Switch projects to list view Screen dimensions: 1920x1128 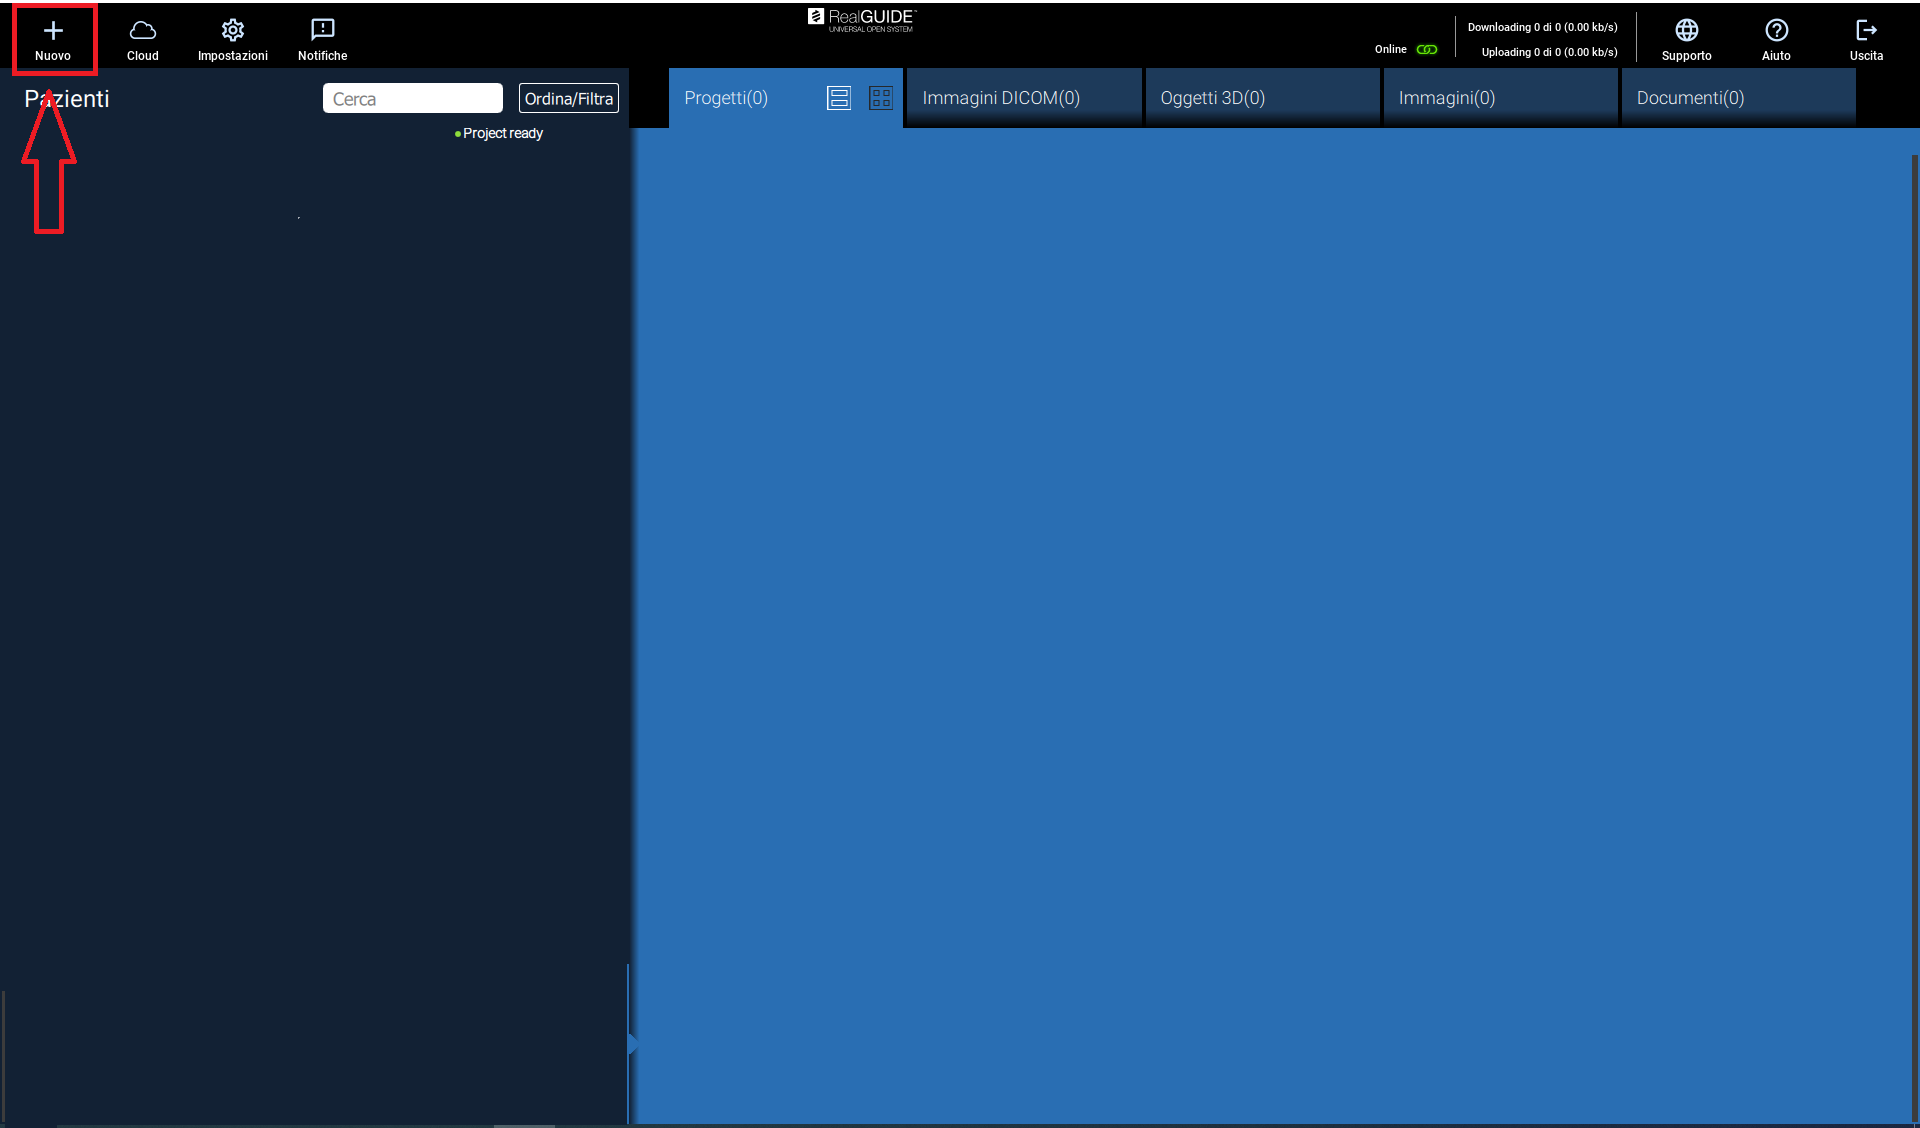838,98
